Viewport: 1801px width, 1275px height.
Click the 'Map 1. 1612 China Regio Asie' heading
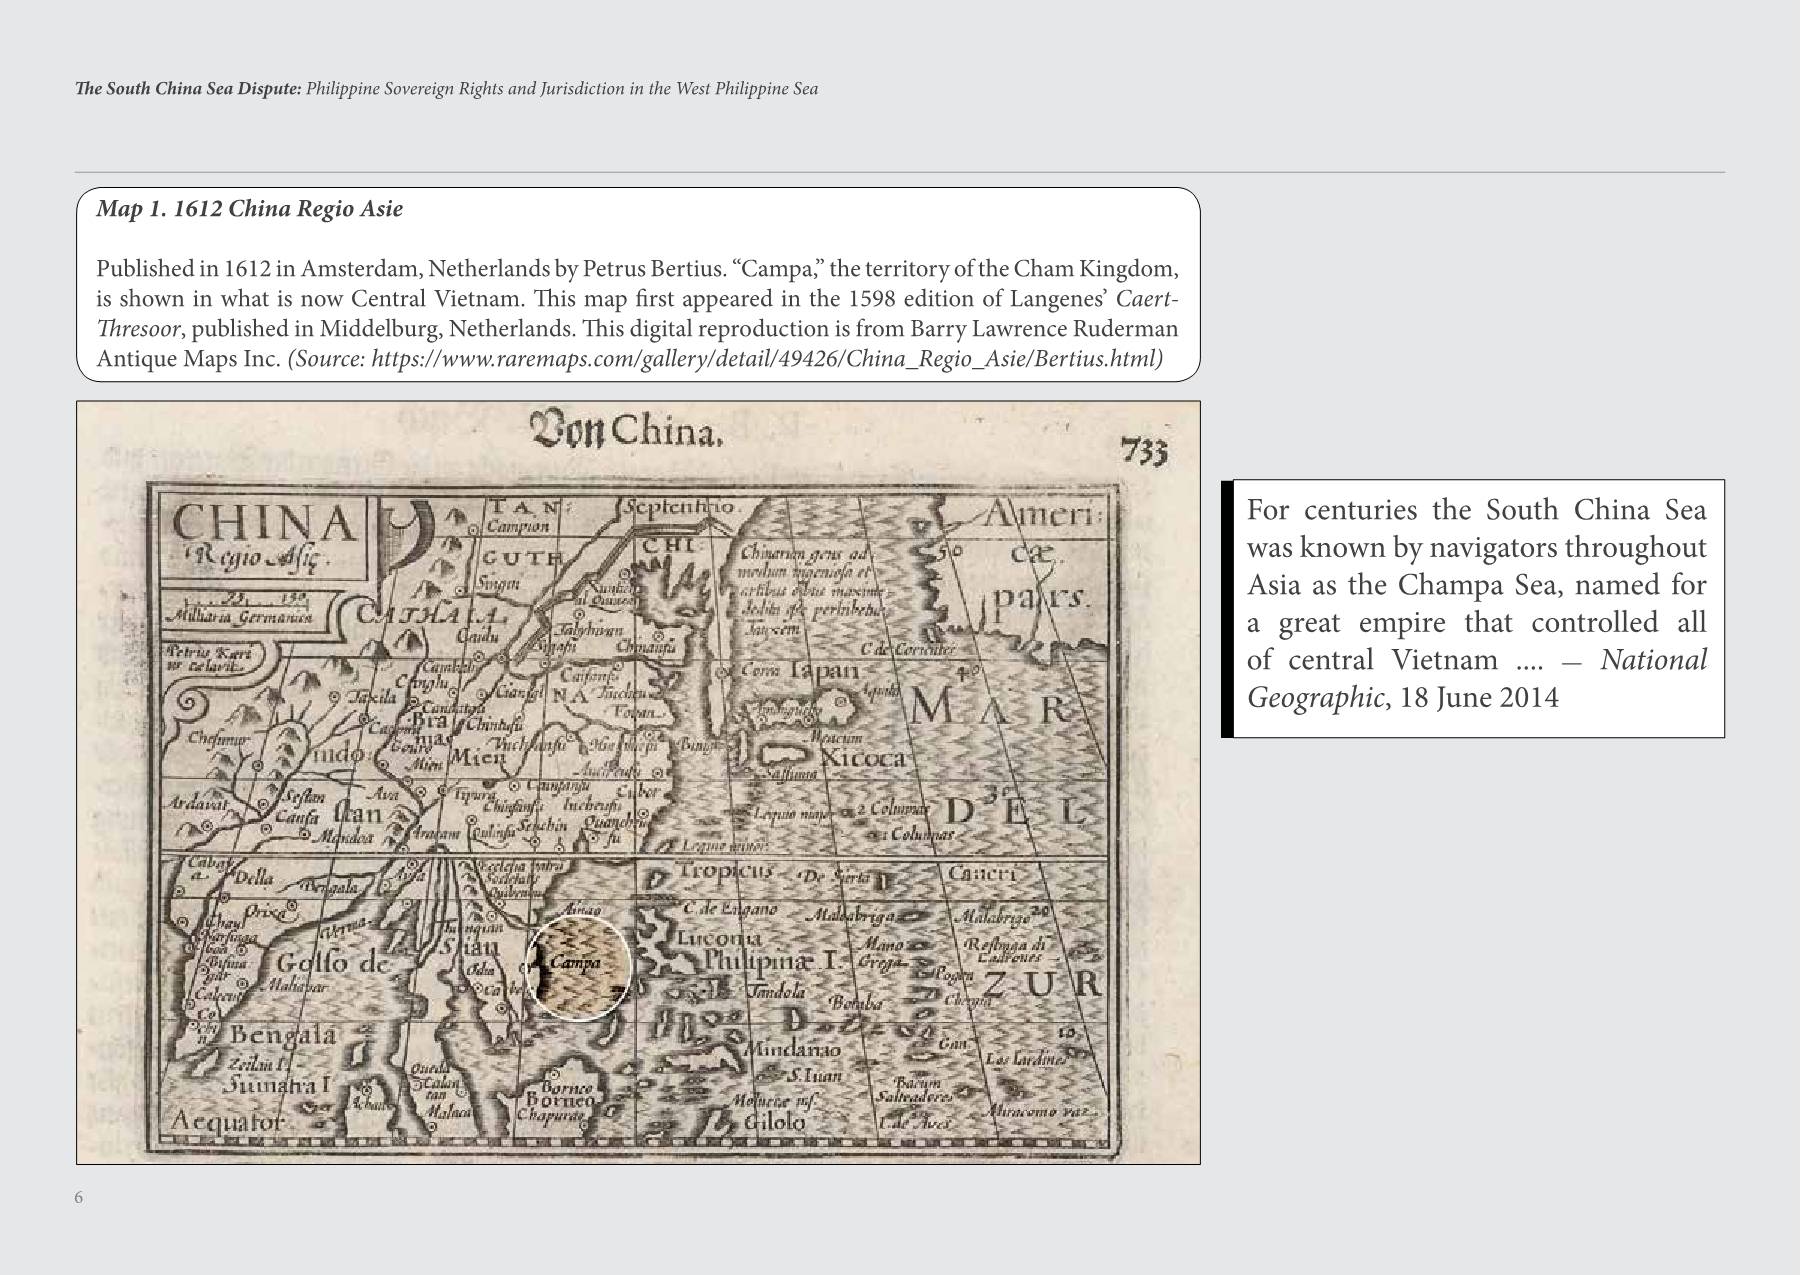coord(249,209)
